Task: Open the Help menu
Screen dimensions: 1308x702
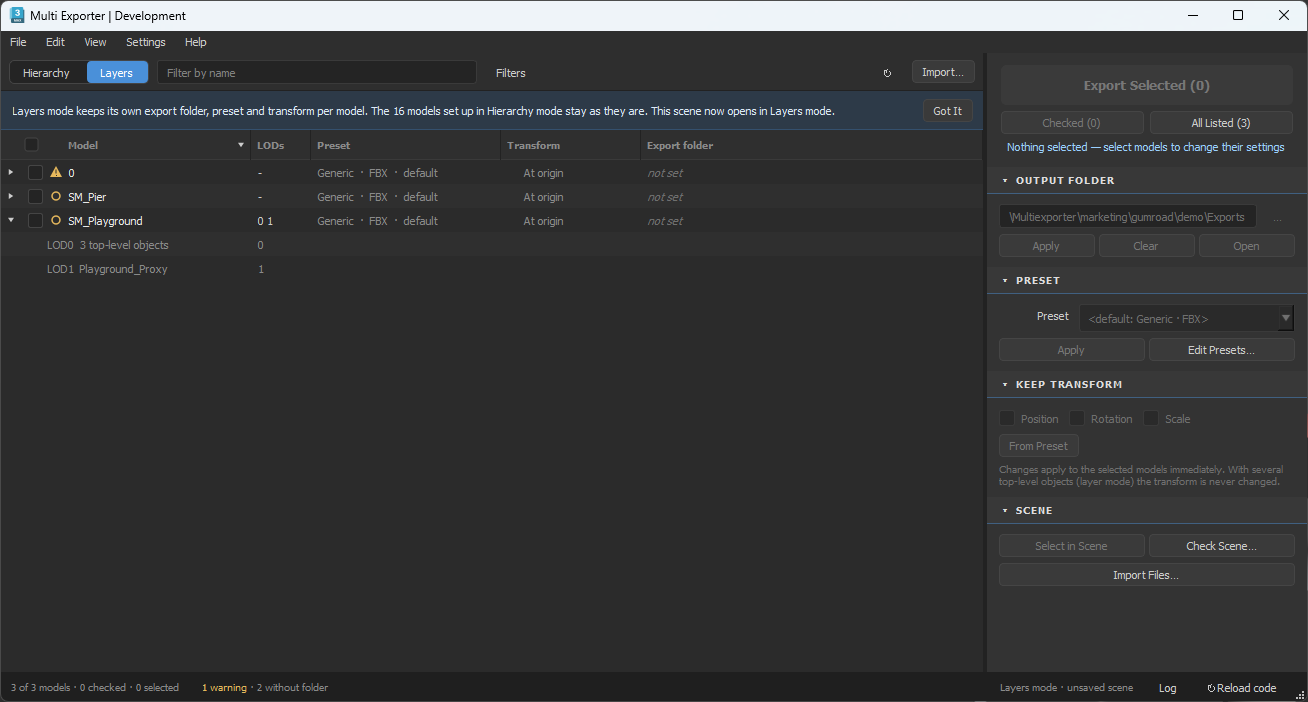Action: pos(196,42)
